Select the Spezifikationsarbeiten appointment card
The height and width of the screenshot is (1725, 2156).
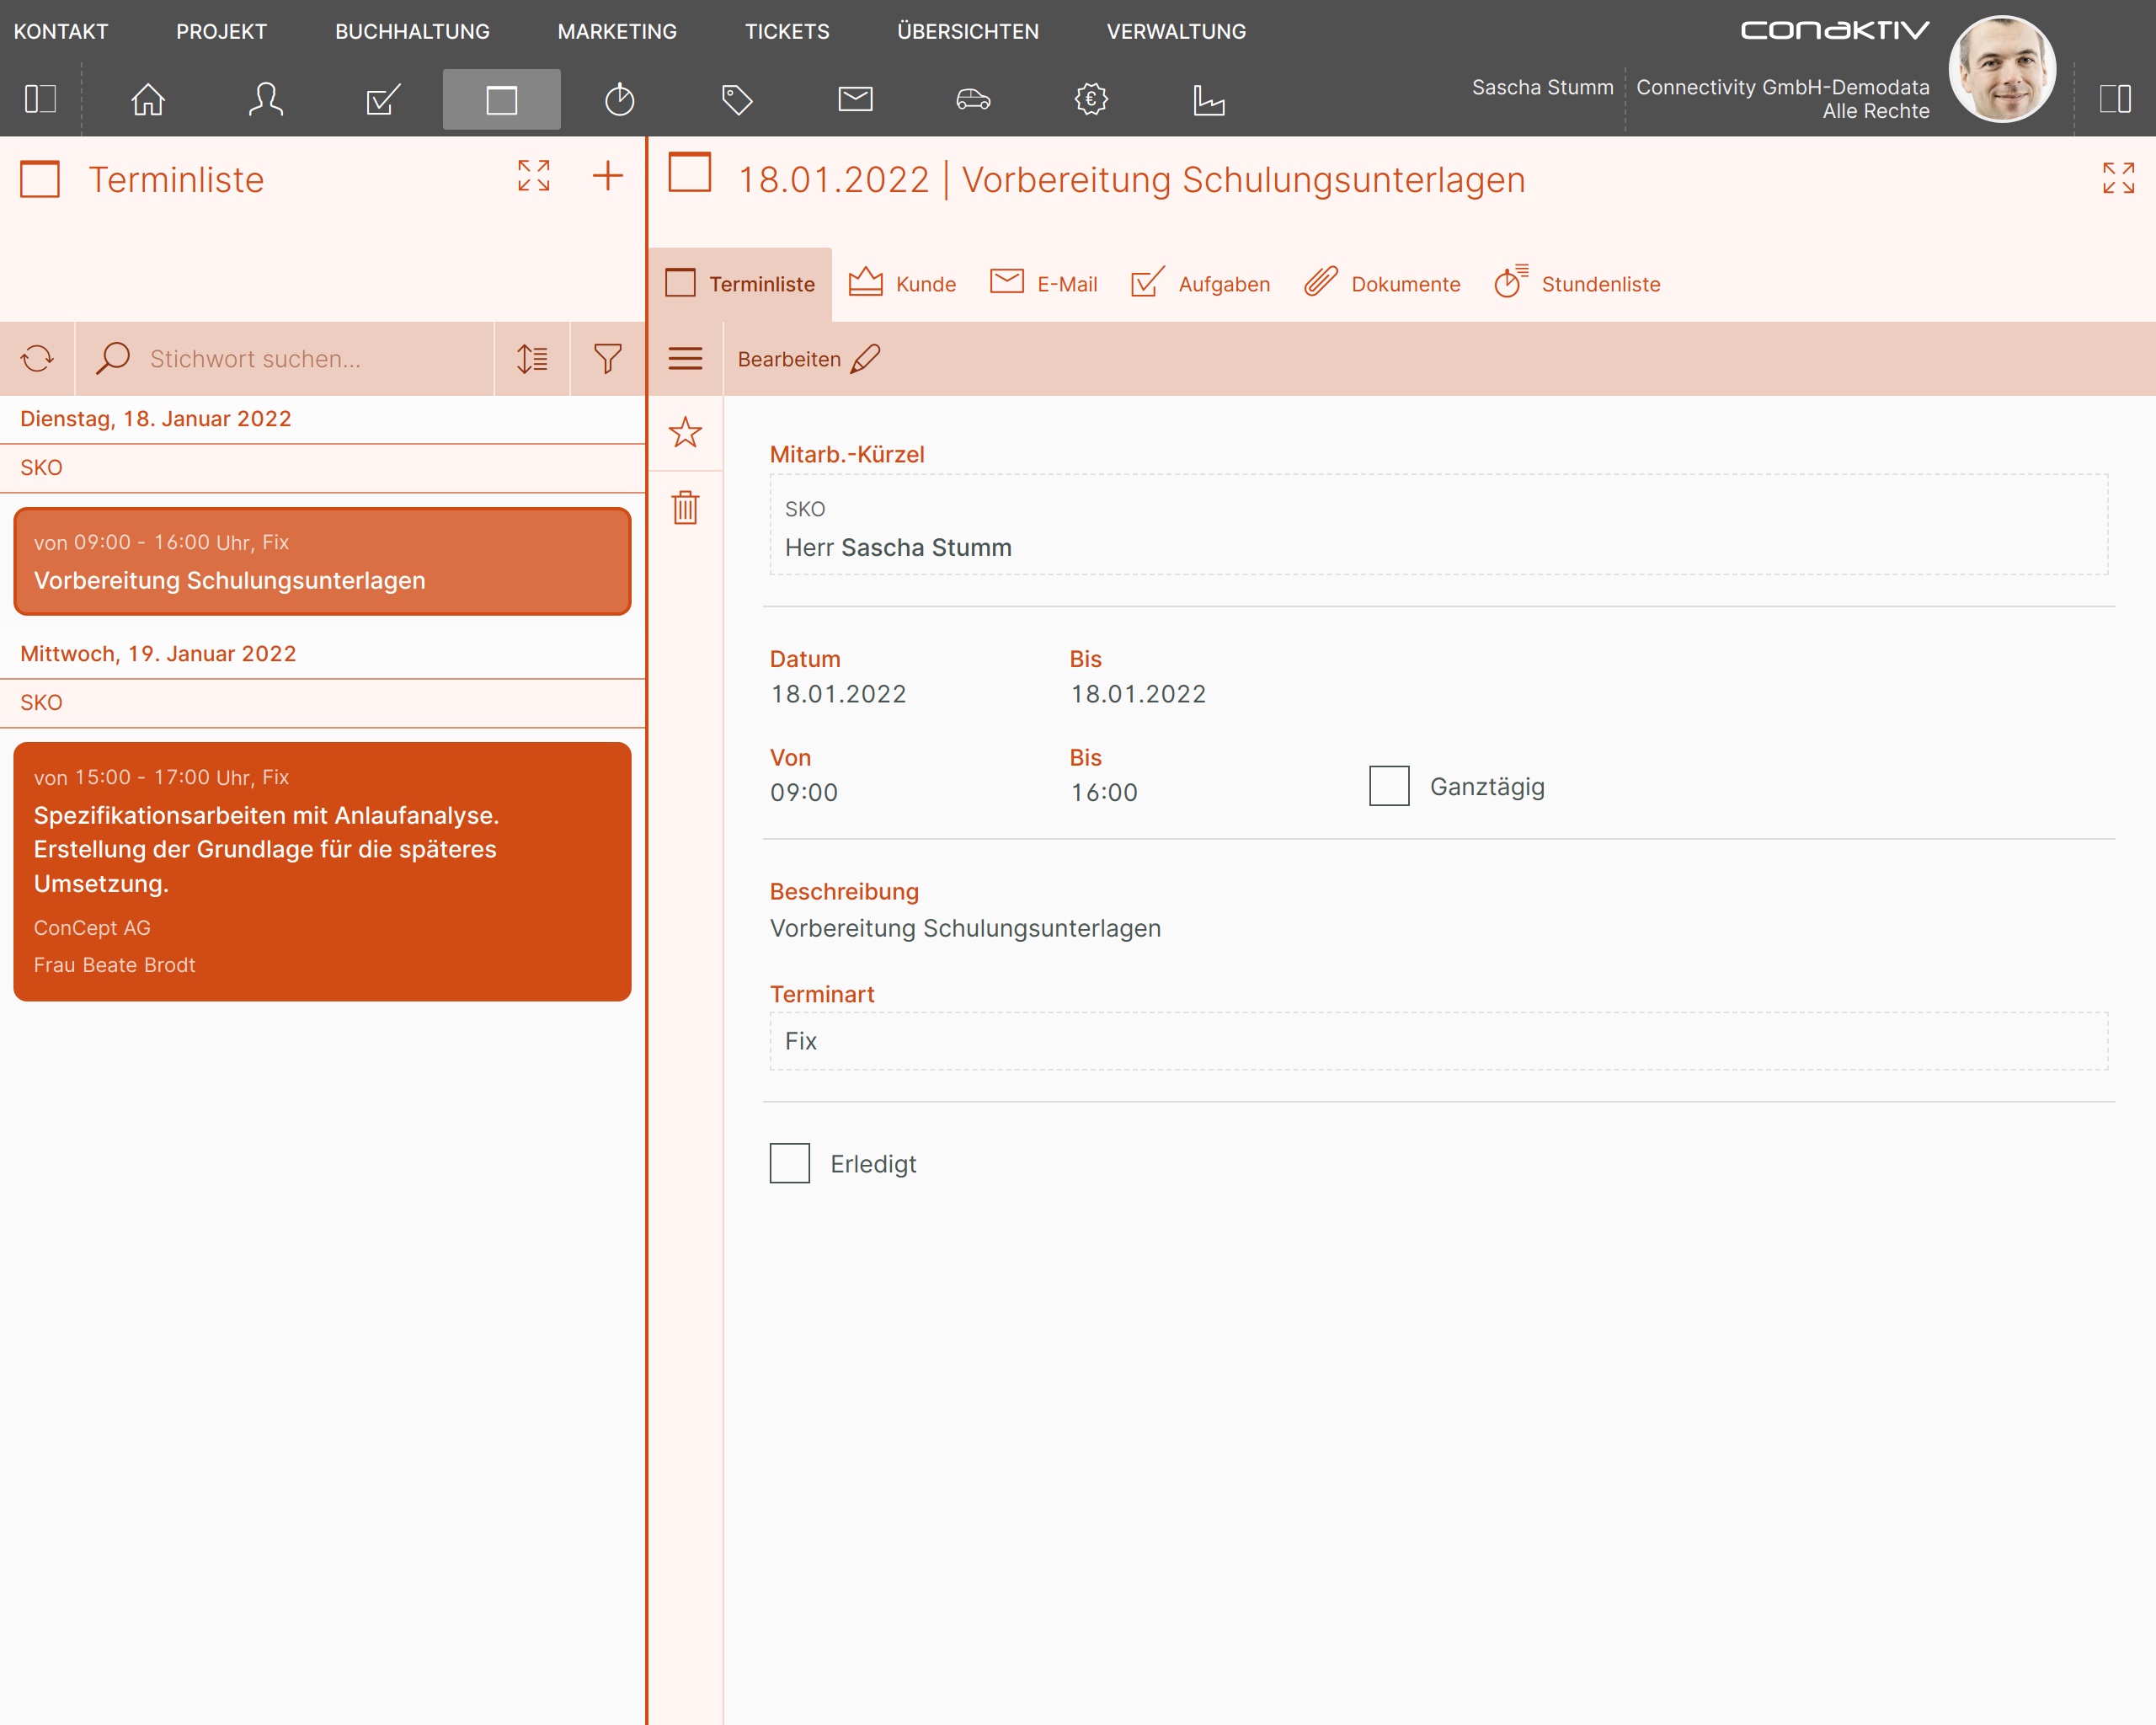tap(322, 871)
